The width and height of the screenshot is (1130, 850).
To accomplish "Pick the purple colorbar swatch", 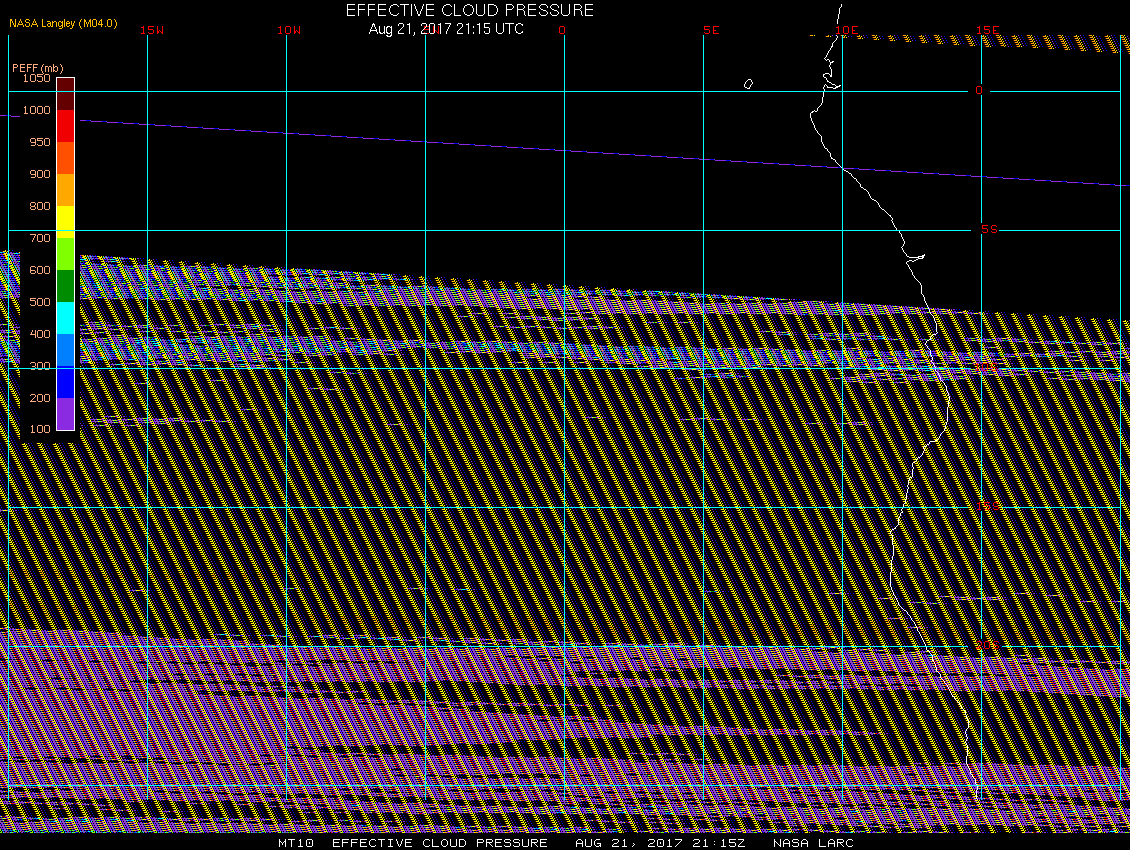I will 66,414.
